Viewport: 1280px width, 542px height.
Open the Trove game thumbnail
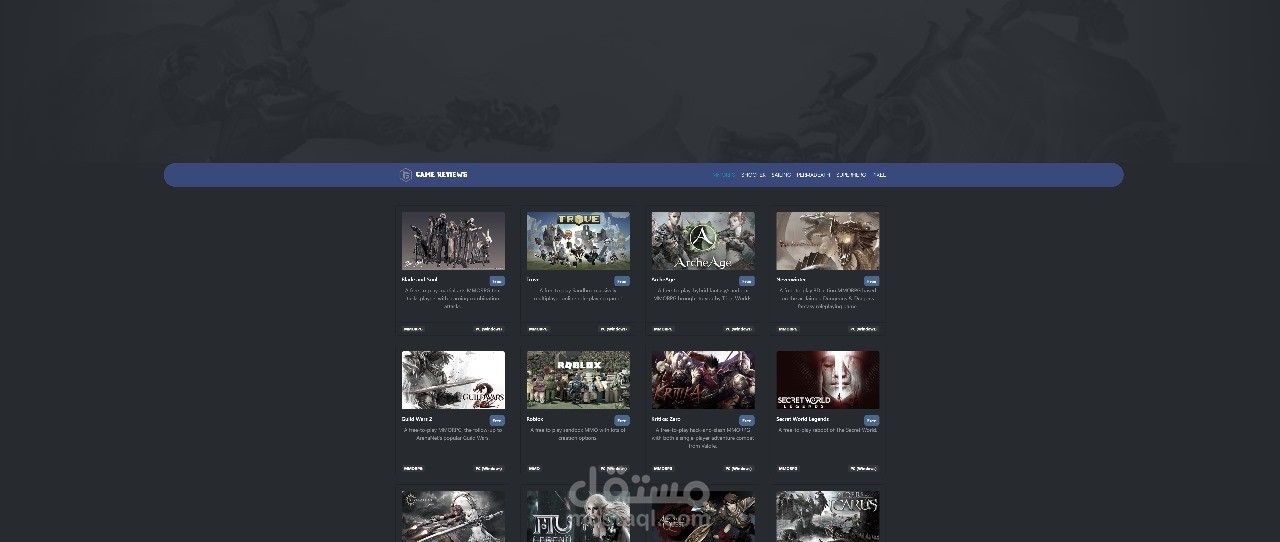click(x=578, y=240)
